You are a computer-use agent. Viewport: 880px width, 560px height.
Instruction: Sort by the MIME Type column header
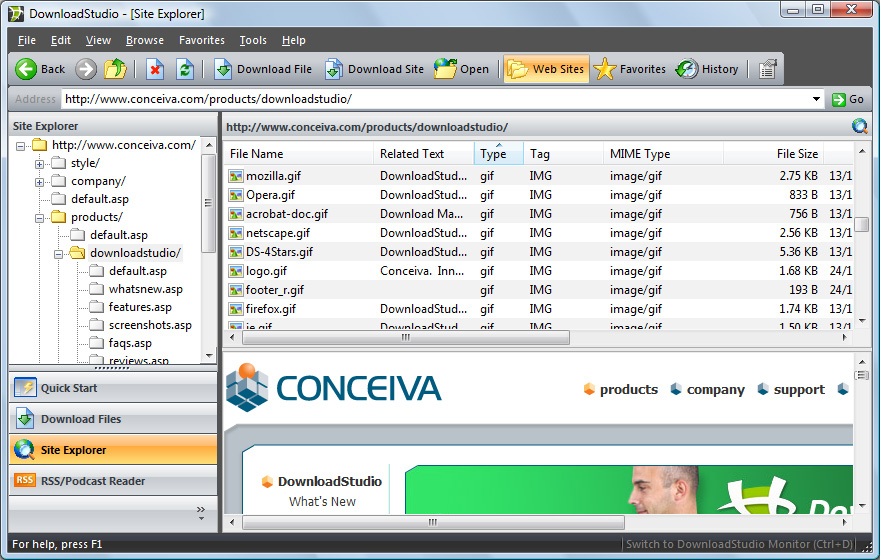[x=663, y=154]
